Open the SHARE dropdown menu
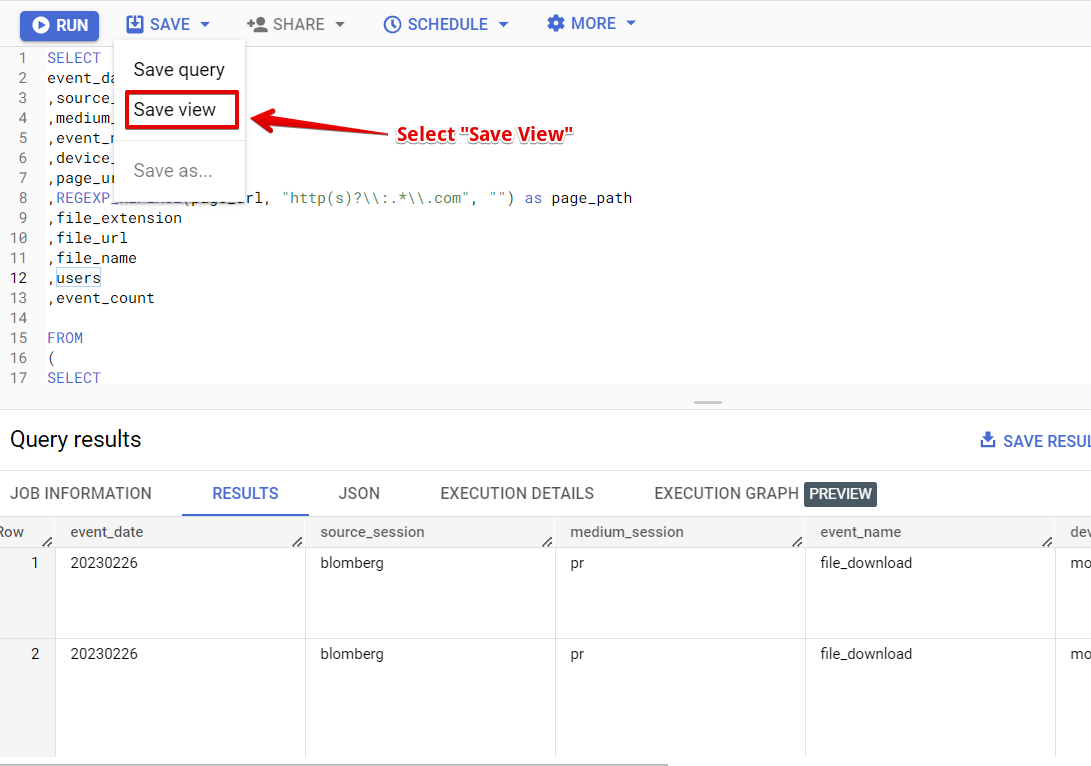Viewport: 1091px width, 766px height. click(x=296, y=23)
